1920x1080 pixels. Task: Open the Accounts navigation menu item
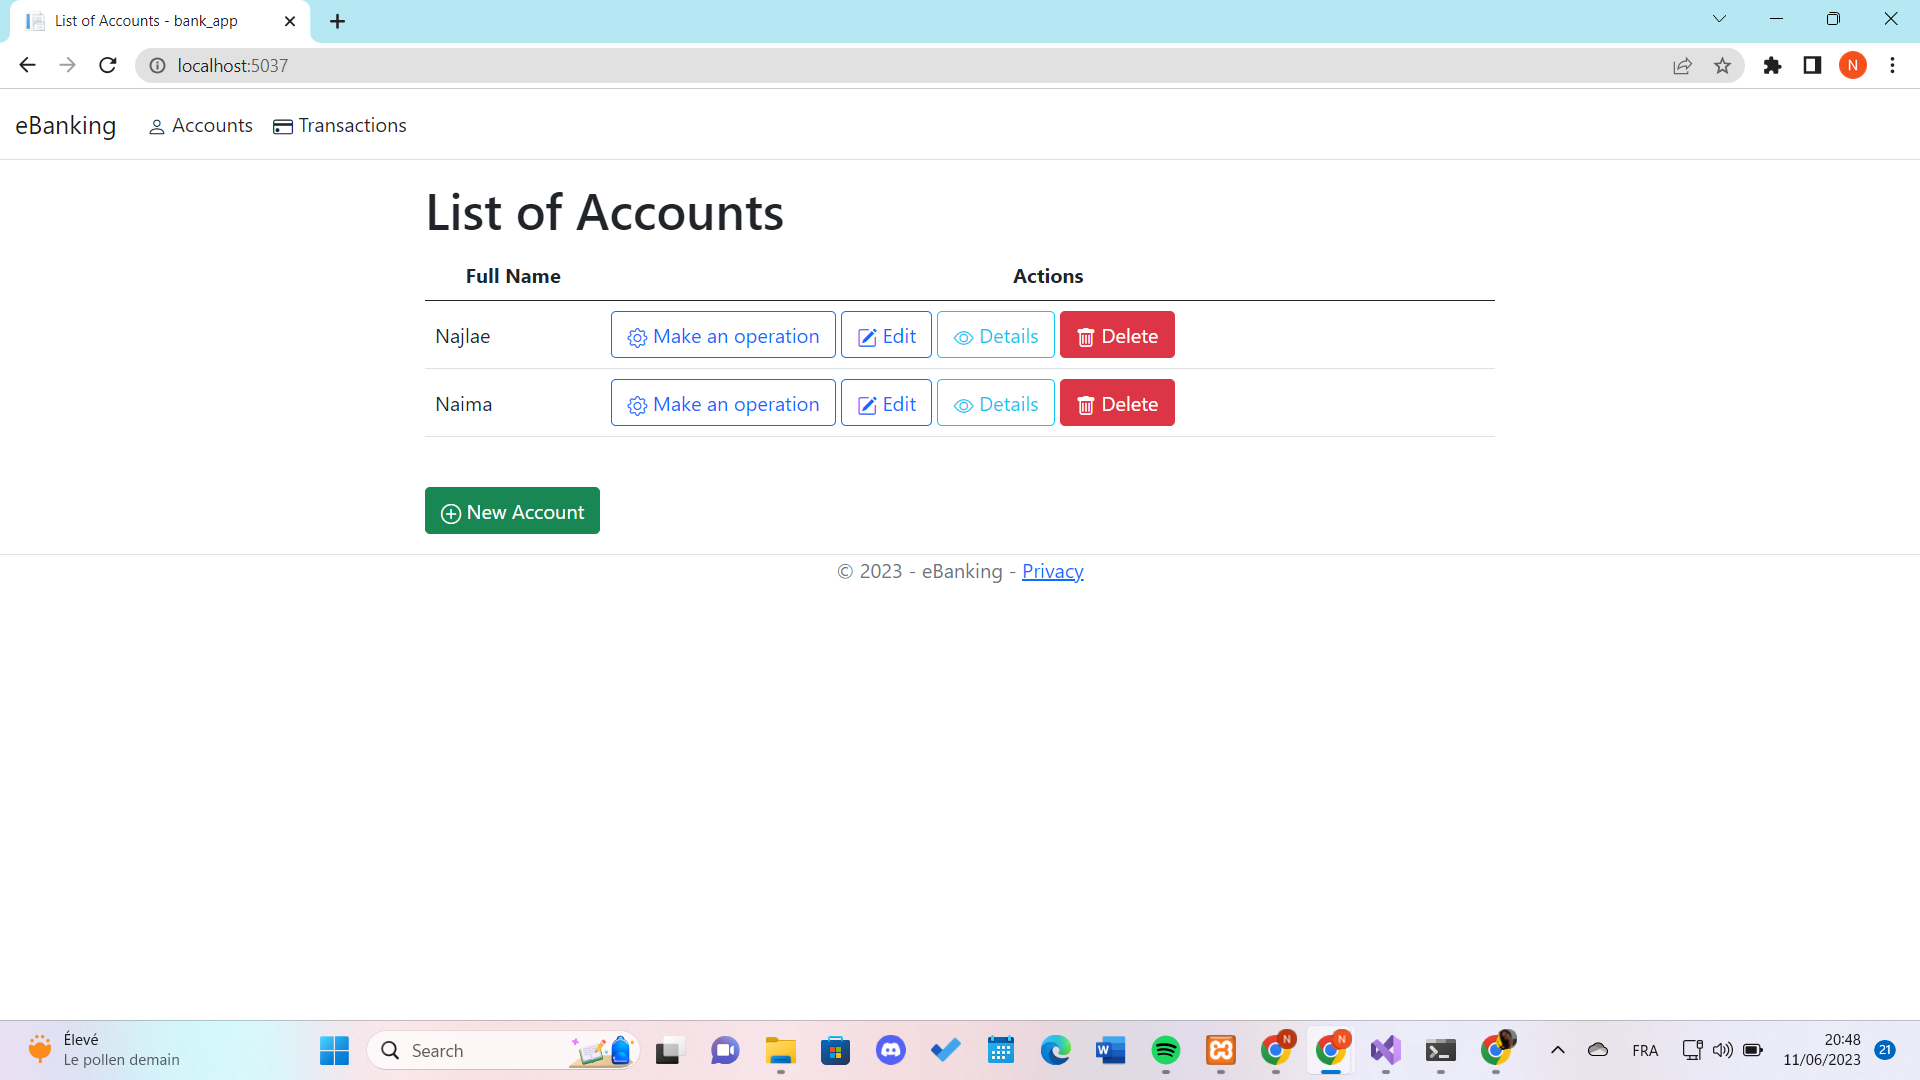click(201, 126)
